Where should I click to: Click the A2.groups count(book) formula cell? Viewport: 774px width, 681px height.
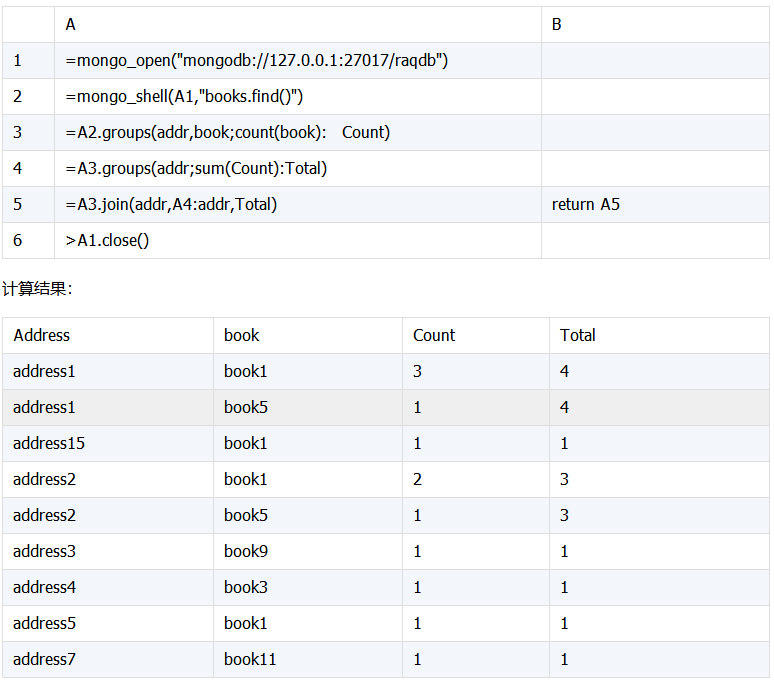pyautogui.click(x=228, y=133)
